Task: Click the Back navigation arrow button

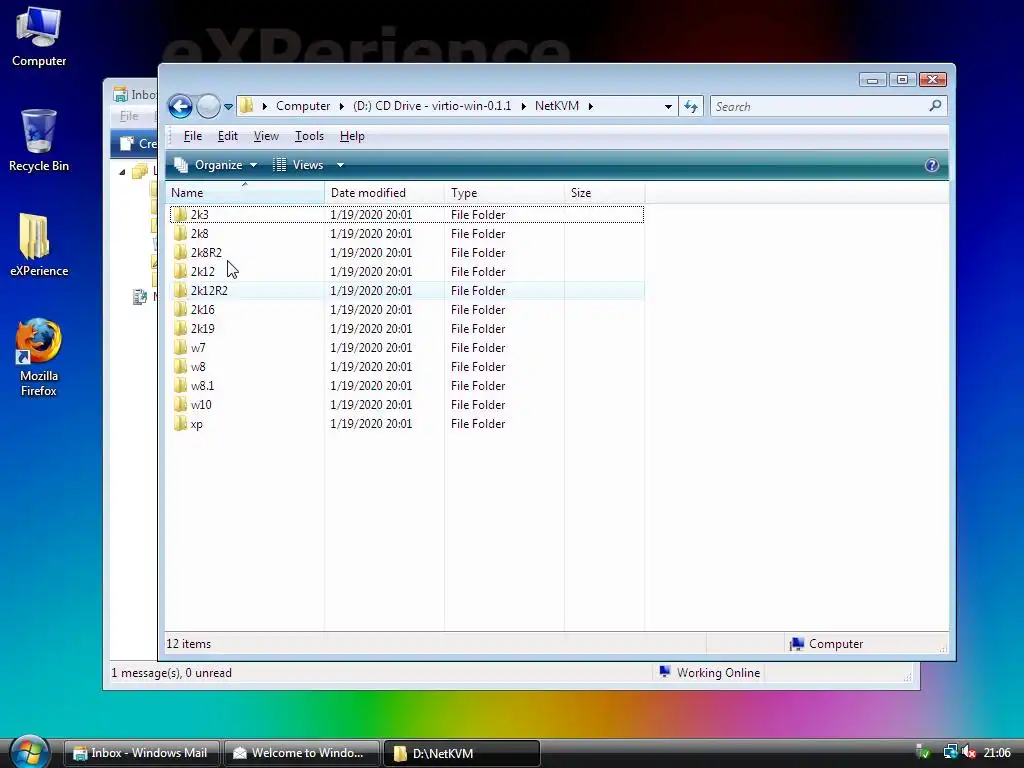Action: click(x=180, y=106)
